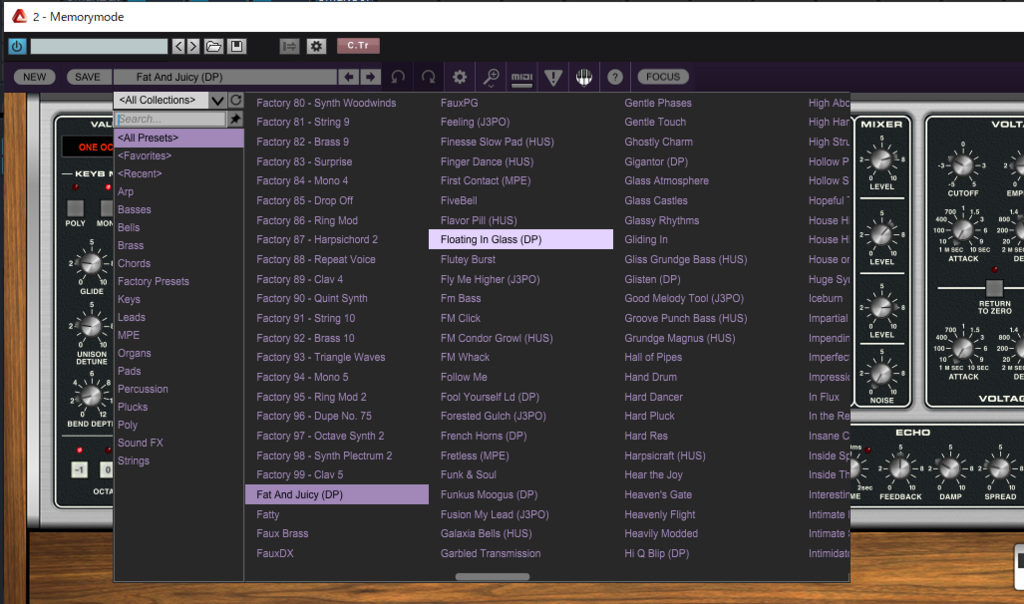1024x604 pixels.
Task: Click the SAVE preset button
Action: [88, 77]
